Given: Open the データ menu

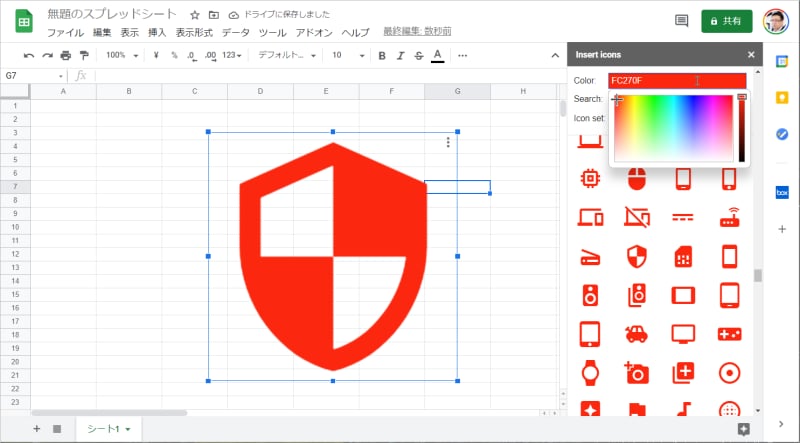Looking at the screenshot, I should pyautogui.click(x=235, y=32).
